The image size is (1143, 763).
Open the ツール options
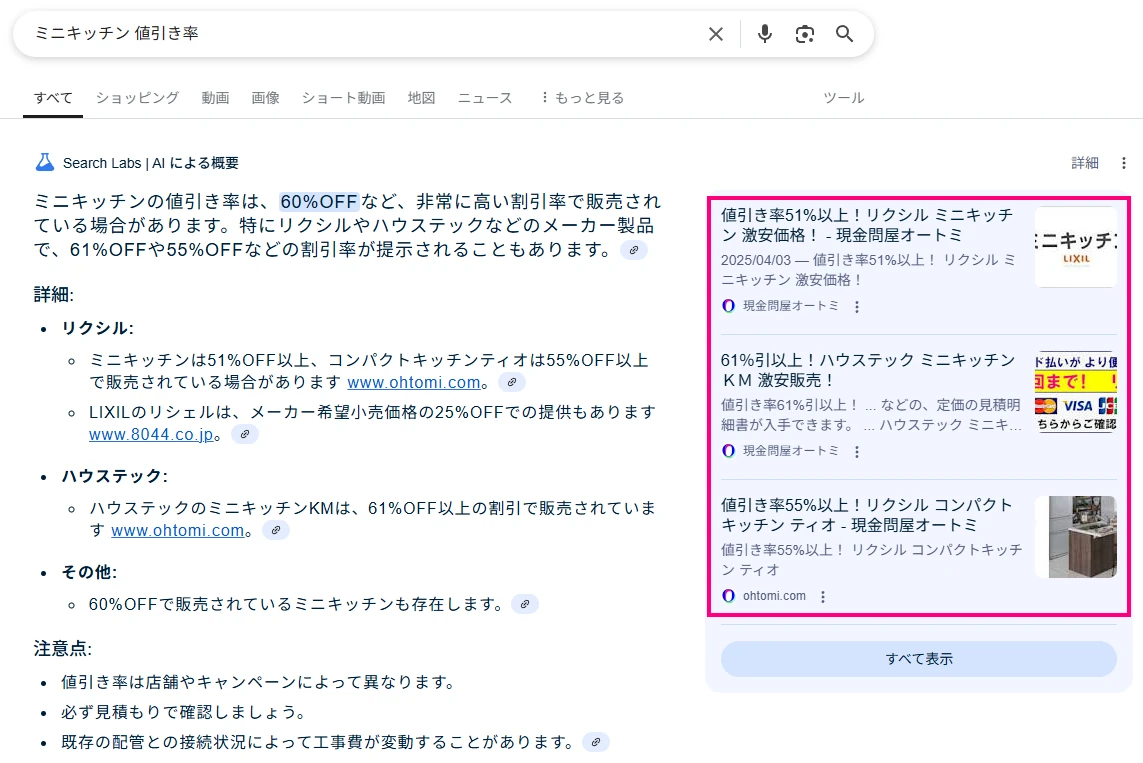tap(843, 98)
